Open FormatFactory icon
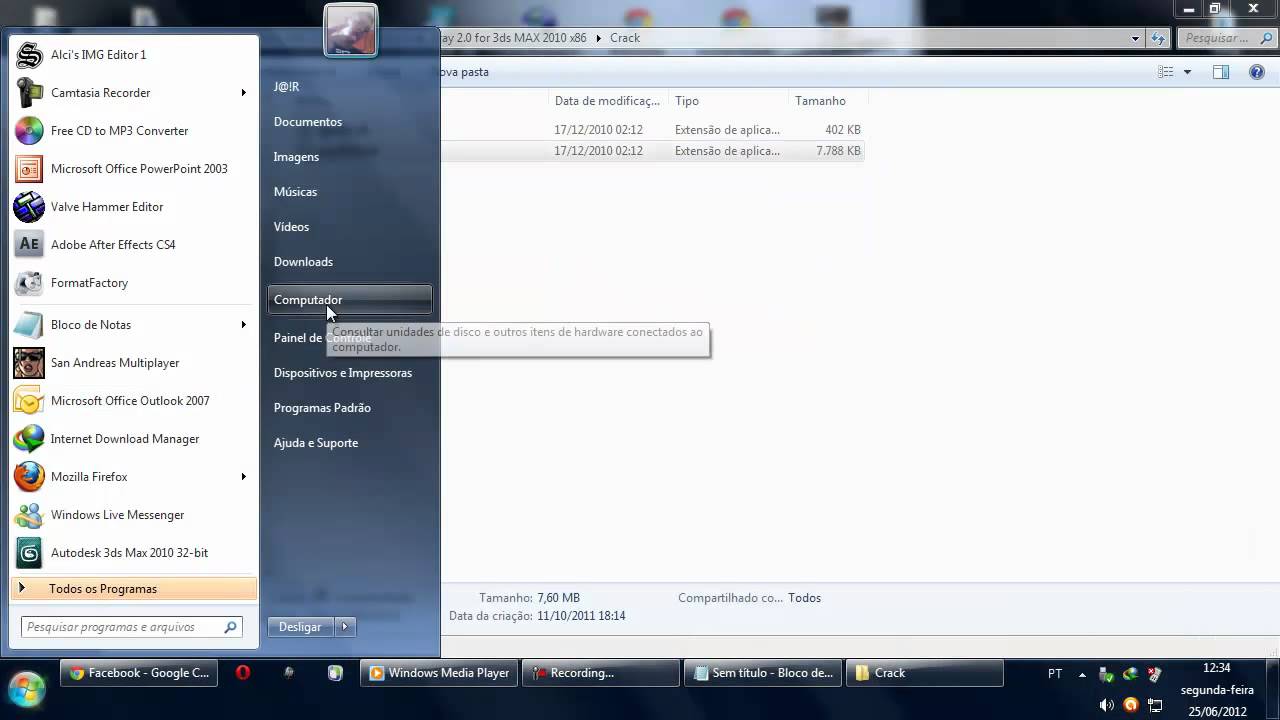 click(x=29, y=283)
